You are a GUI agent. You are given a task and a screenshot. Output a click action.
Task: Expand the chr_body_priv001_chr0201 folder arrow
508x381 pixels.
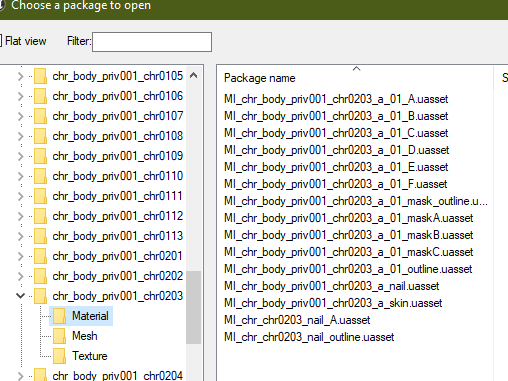click(x=21, y=256)
